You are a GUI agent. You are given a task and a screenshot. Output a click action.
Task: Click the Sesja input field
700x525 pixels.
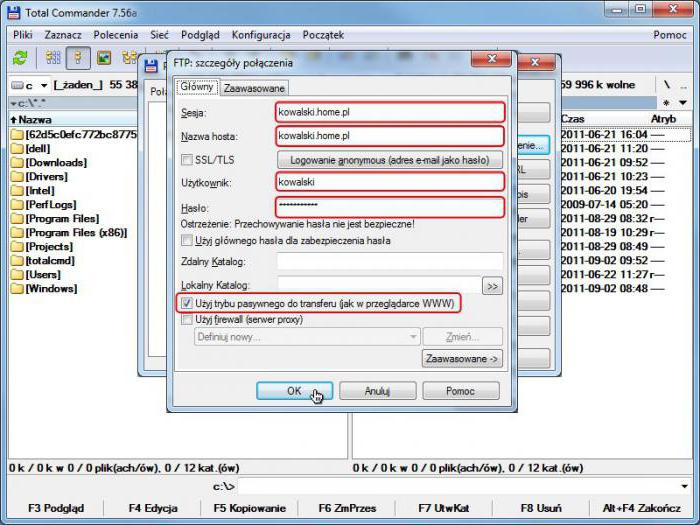[x=390, y=112]
